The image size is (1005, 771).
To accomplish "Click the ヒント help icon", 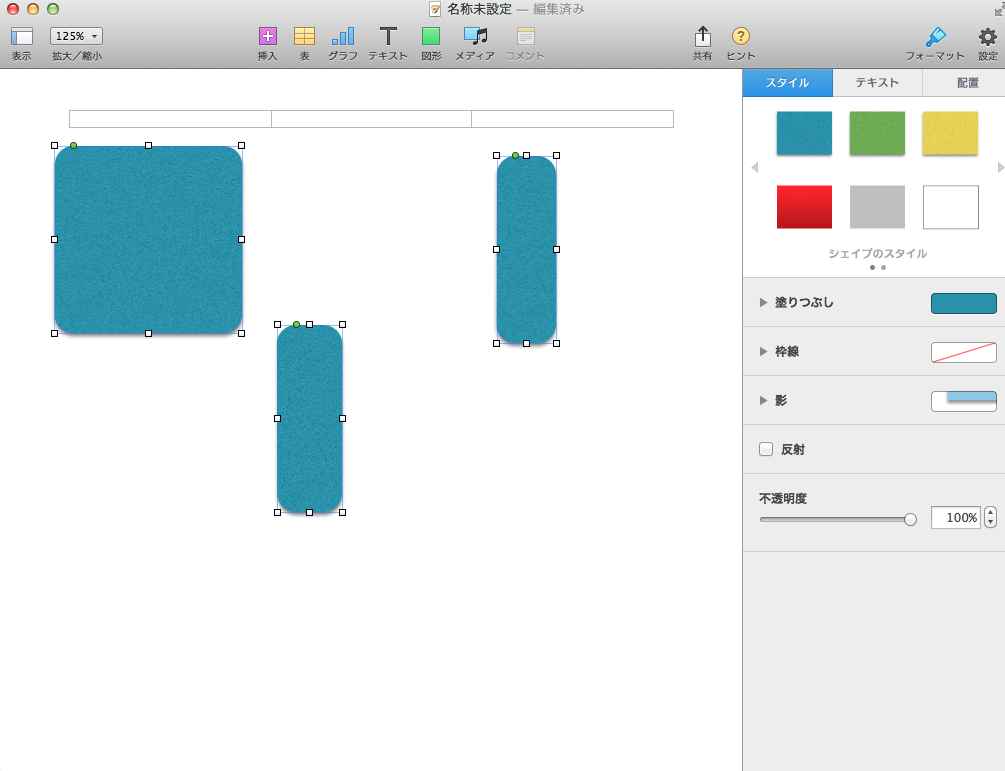I will pos(740,36).
